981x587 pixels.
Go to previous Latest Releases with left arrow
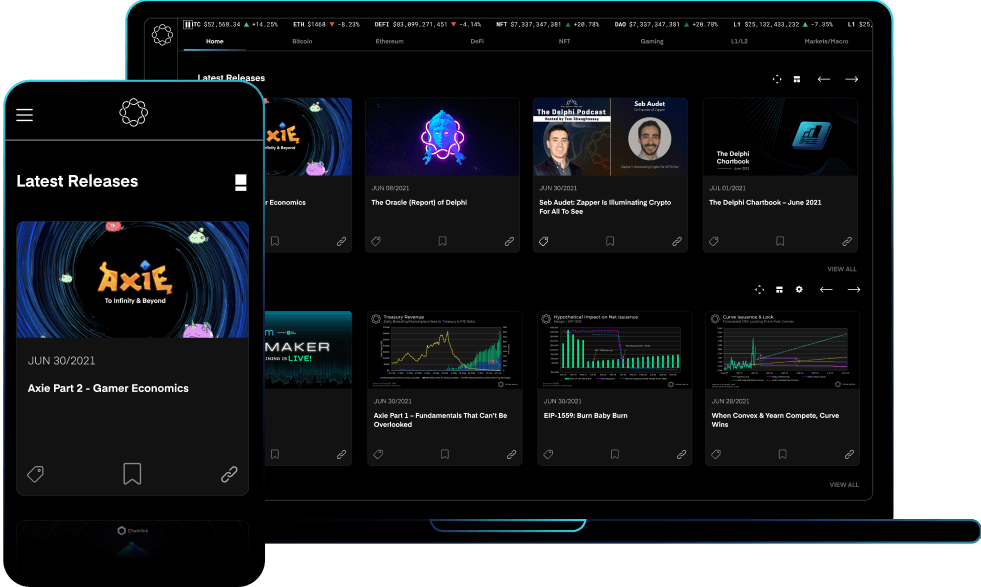point(824,79)
